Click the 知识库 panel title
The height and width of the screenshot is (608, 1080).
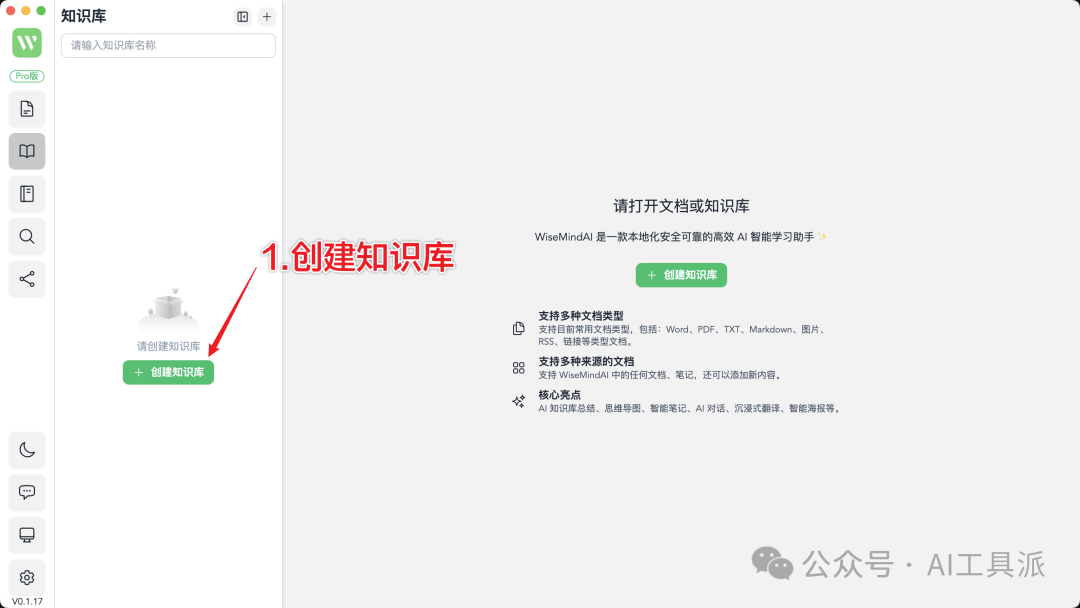pos(83,17)
